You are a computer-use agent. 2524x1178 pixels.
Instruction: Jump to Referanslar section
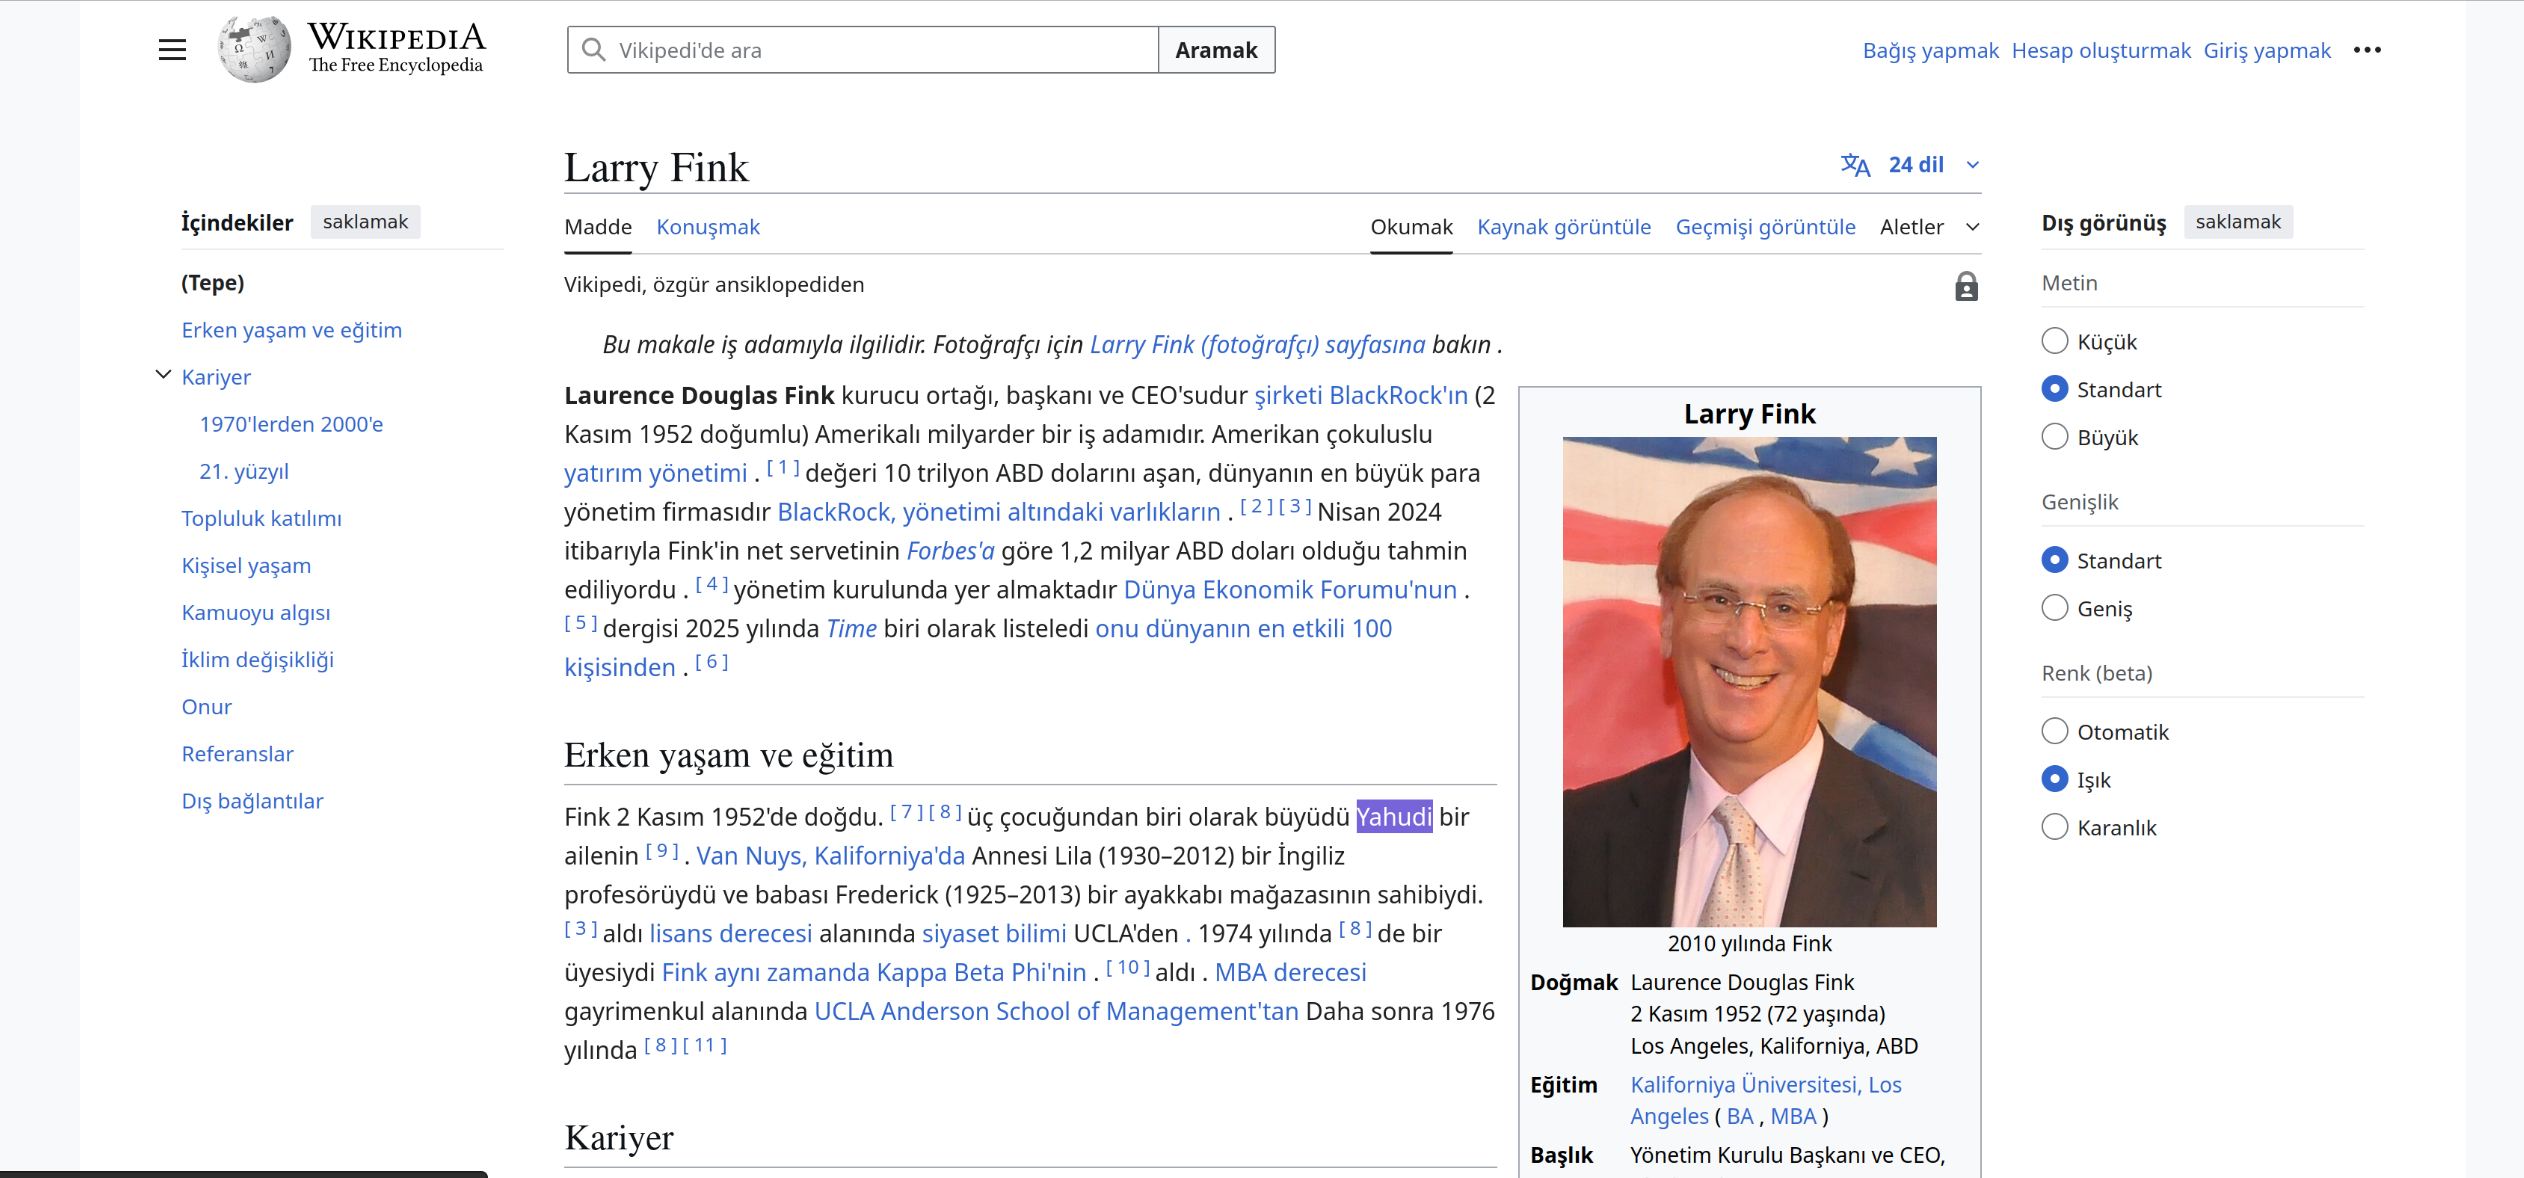(238, 753)
